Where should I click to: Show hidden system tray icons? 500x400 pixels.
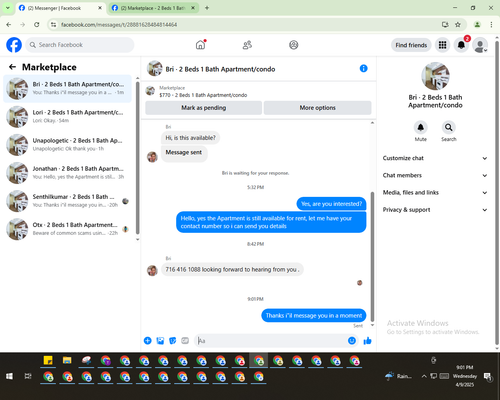click(x=424, y=376)
